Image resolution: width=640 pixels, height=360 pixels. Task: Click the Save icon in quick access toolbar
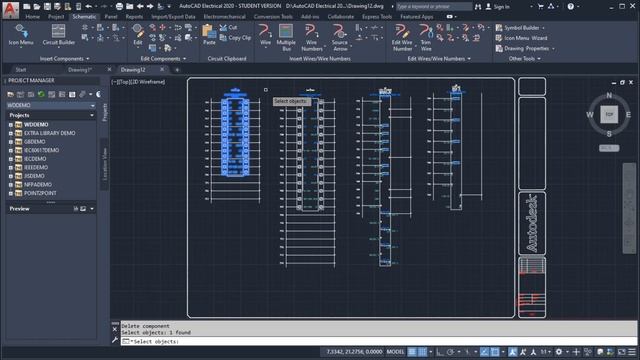pos(47,7)
